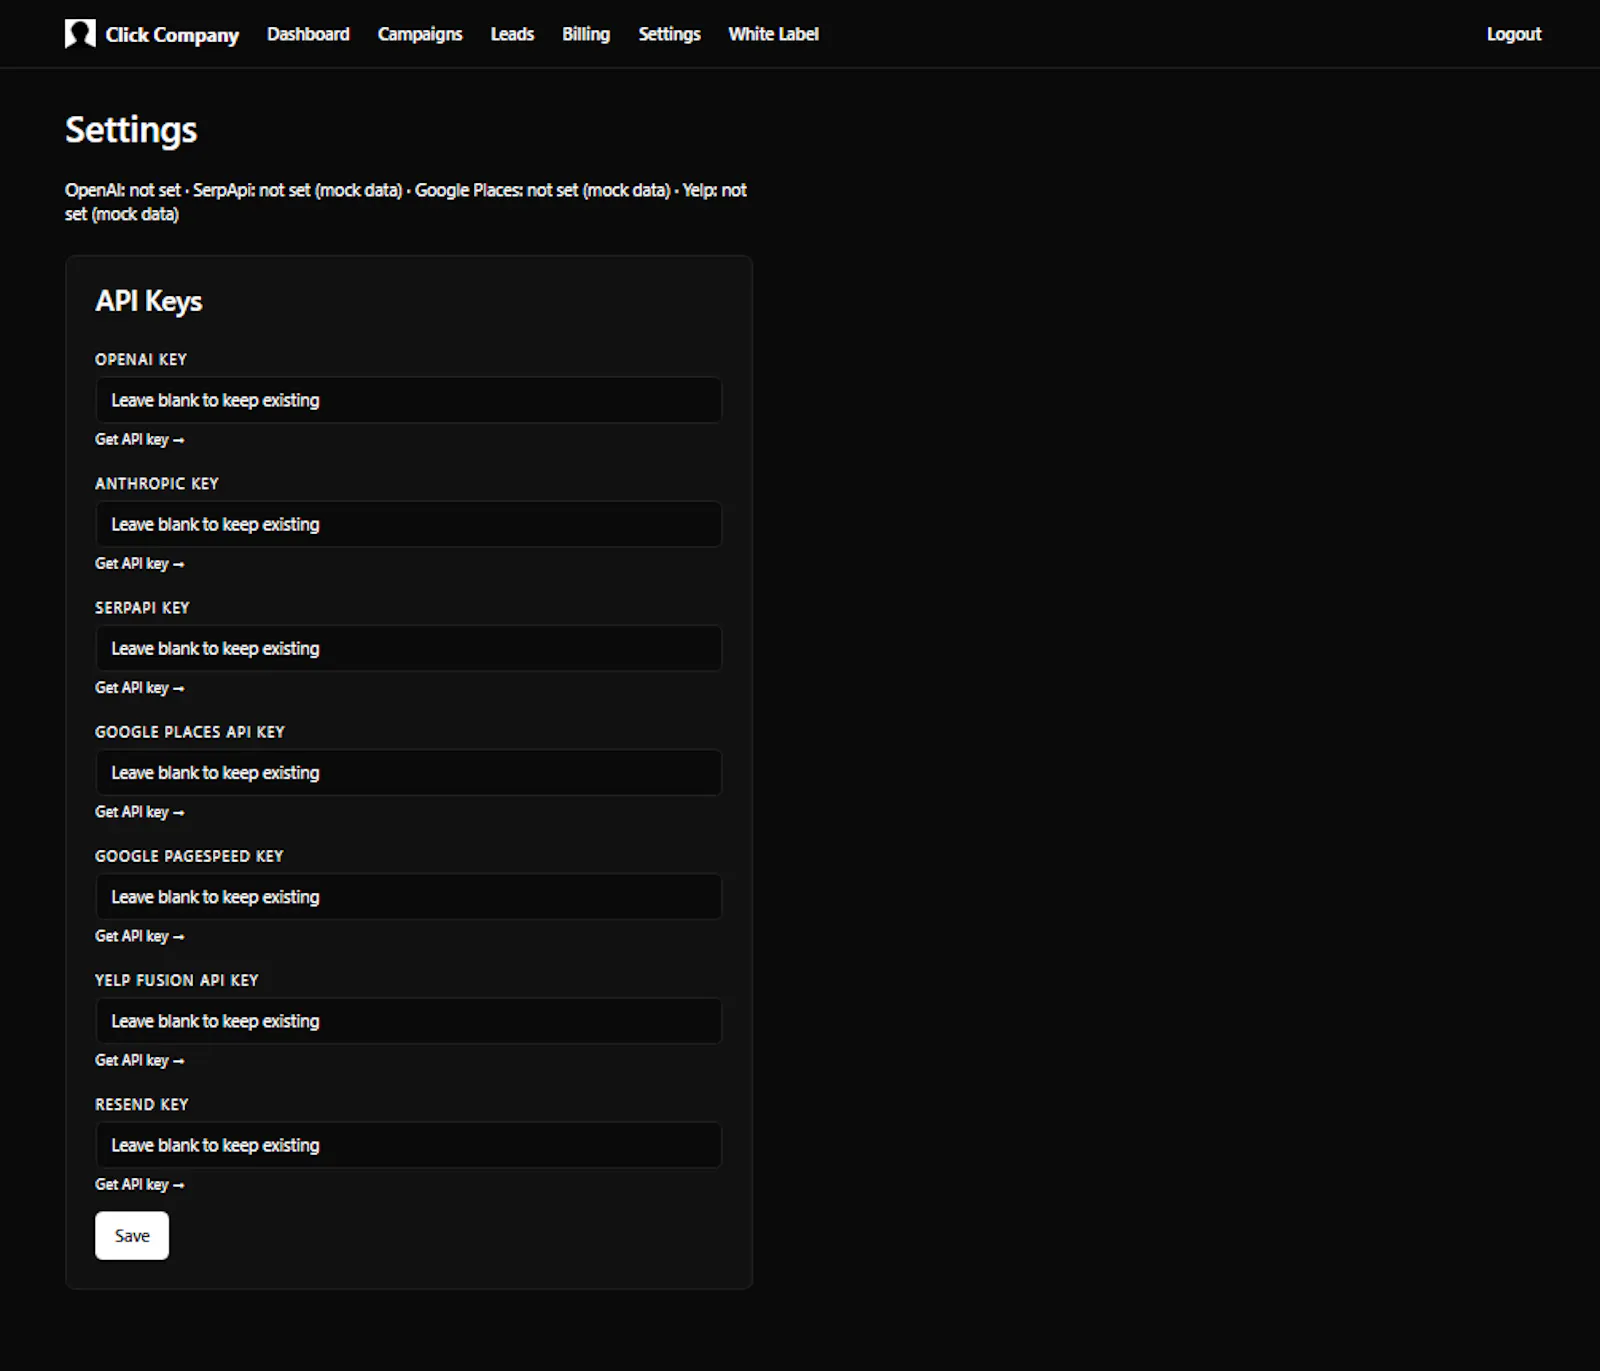Focus the Anthropic Key input field
The width and height of the screenshot is (1600, 1371).
[408, 524]
